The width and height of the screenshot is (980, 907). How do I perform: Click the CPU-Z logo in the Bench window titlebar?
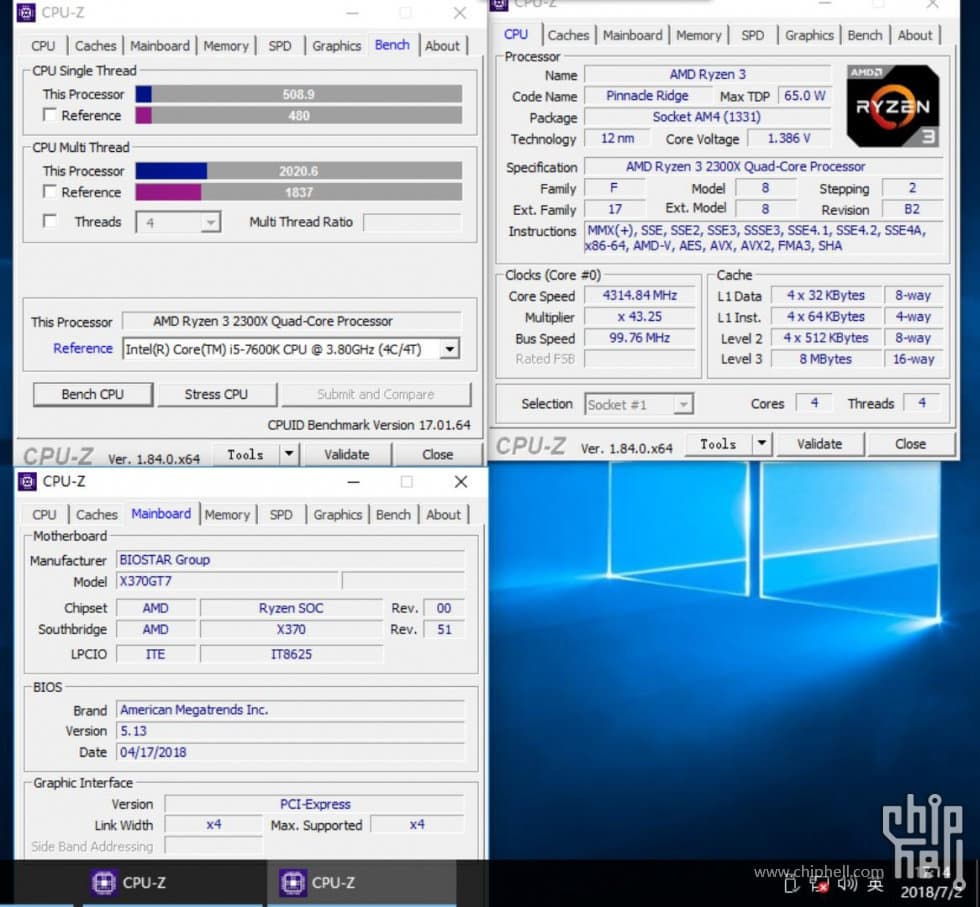coord(25,12)
